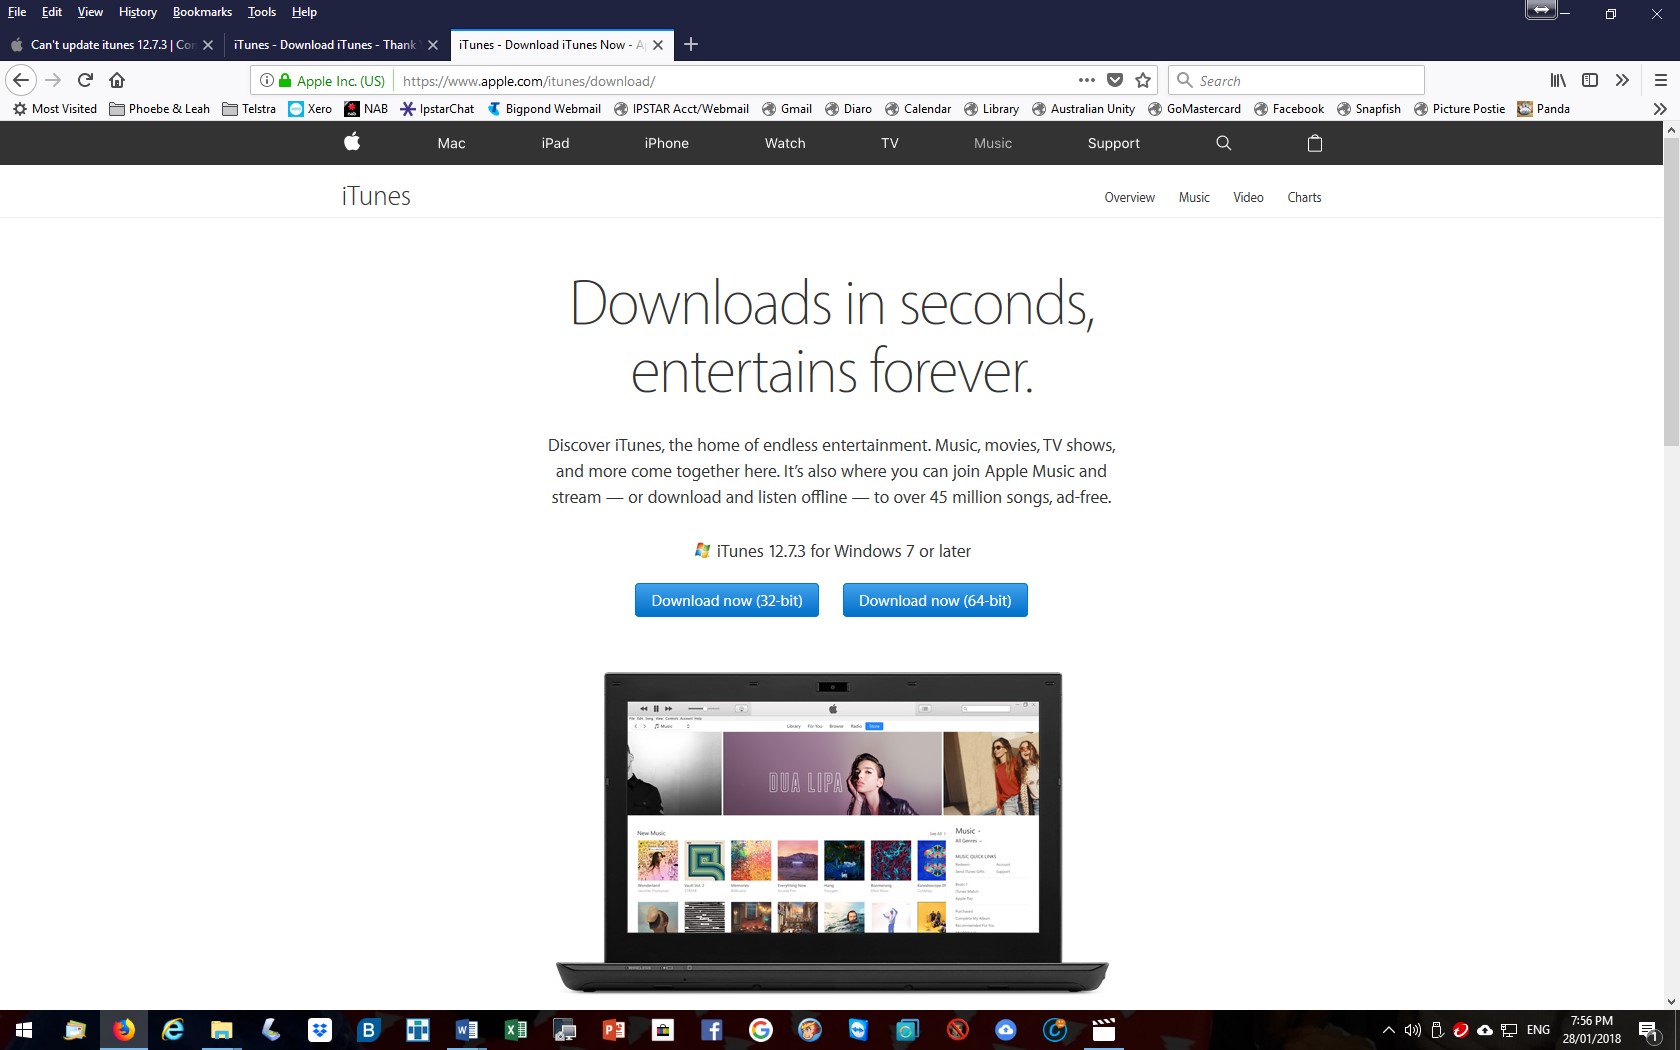
Task: Launch Dropbox from the taskbar
Action: pyautogui.click(x=320, y=1030)
